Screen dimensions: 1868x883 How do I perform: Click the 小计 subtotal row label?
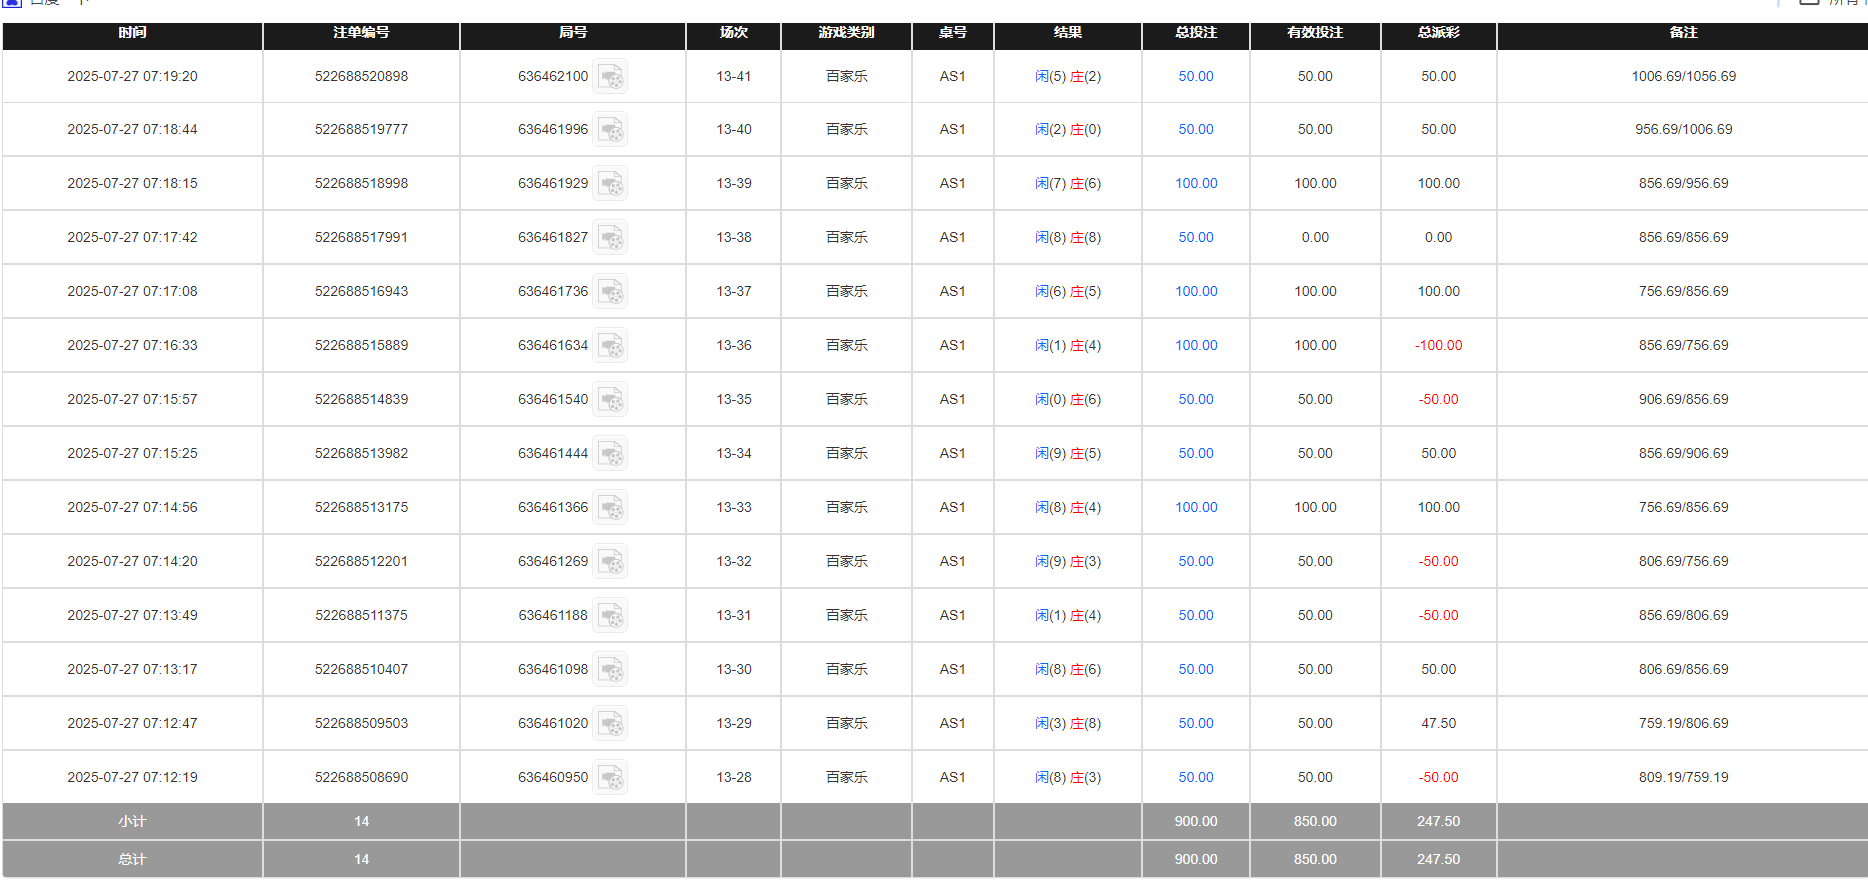[132, 822]
